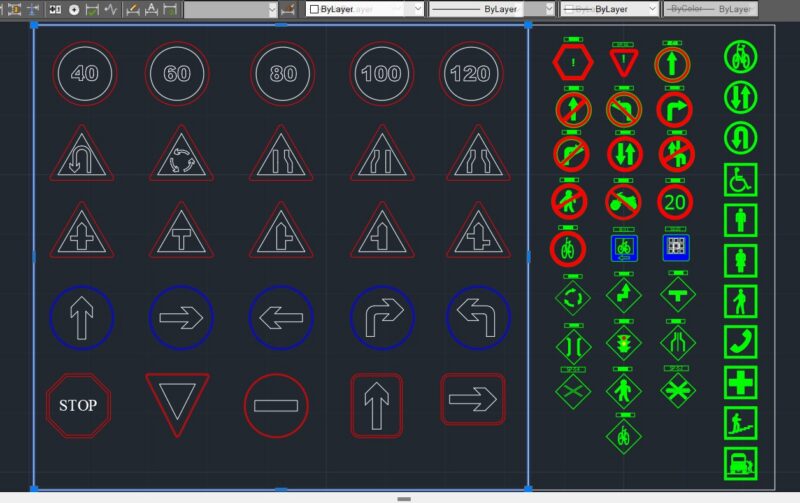
Task: Select the Dimension Edit tool
Action: 133,9
